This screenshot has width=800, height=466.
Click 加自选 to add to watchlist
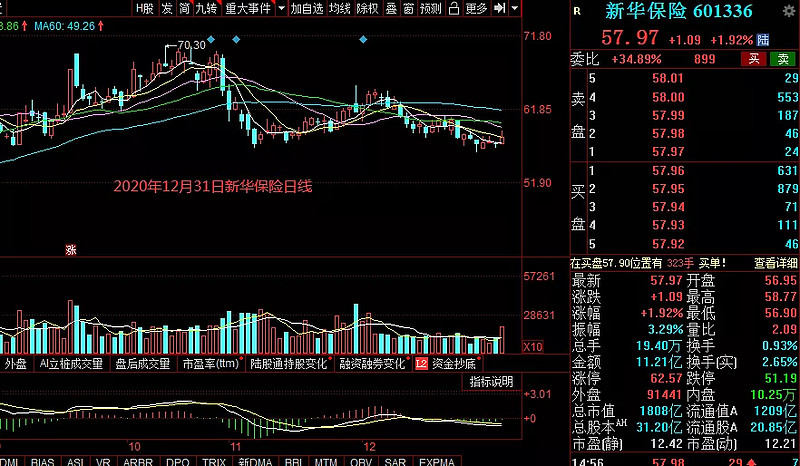(x=307, y=8)
